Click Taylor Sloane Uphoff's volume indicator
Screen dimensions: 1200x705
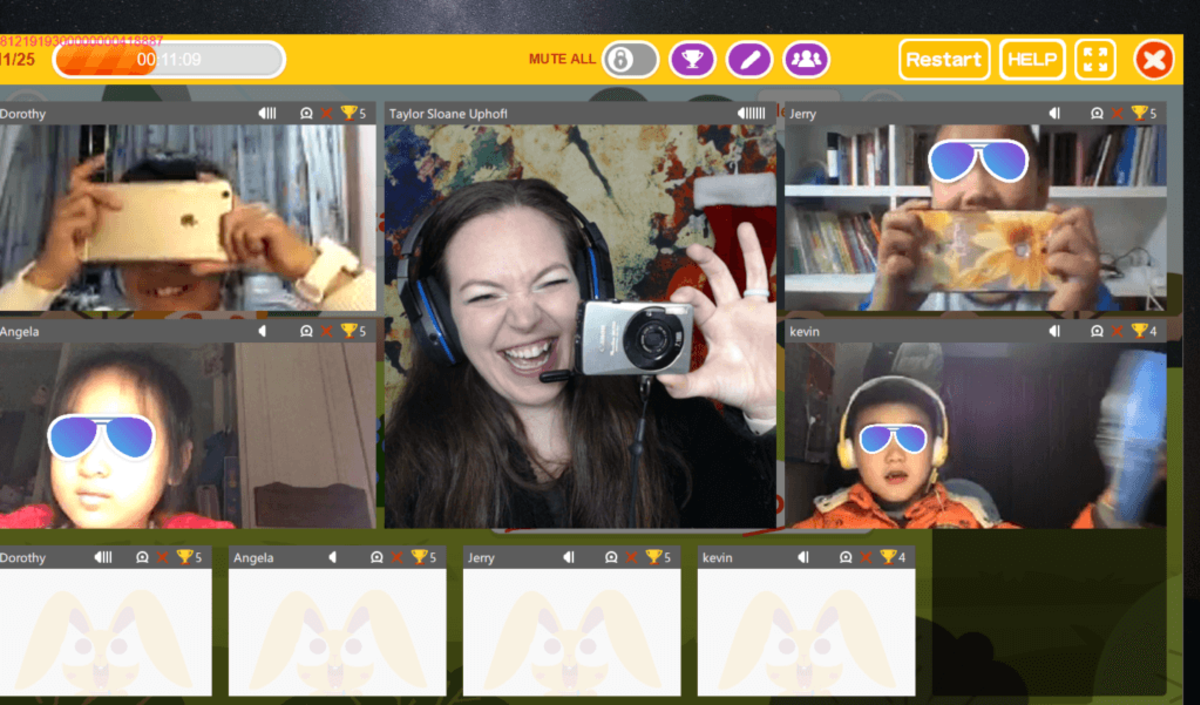(x=752, y=113)
